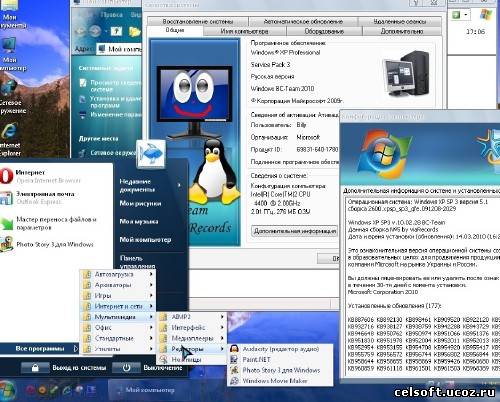Expand the Стандартные submenu

click(x=118, y=338)
